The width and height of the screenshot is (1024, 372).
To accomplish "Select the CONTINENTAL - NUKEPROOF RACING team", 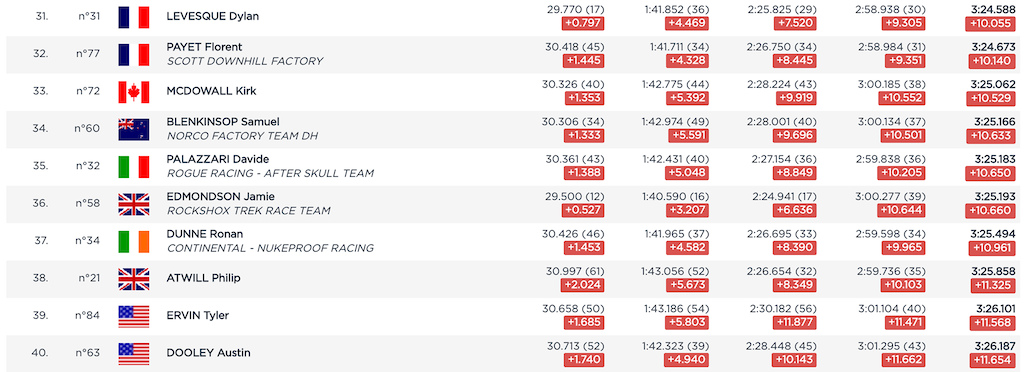I will click(270, 248).
